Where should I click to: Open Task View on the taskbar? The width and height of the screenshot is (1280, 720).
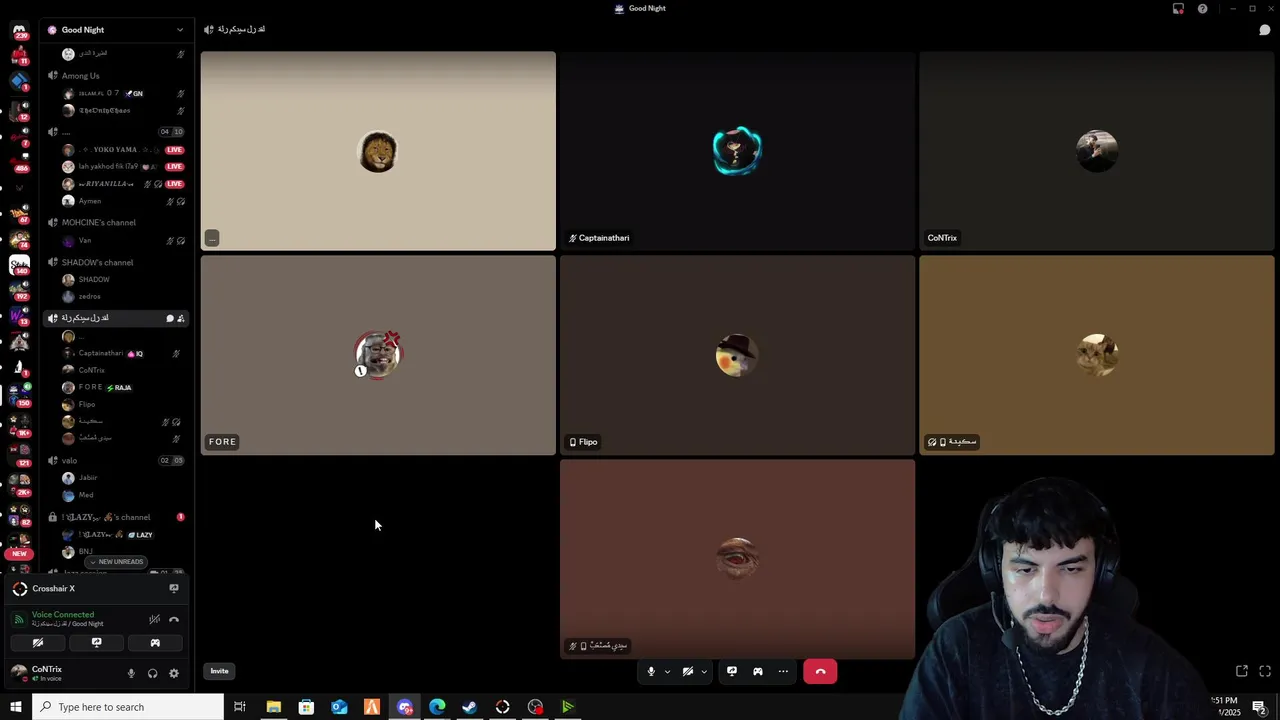tap(240, 707)
